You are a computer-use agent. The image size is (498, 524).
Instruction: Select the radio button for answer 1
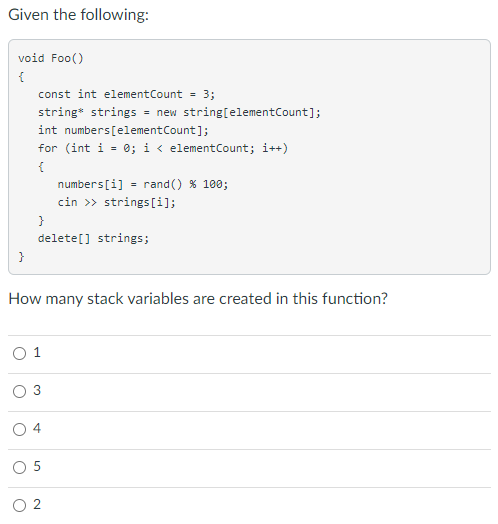[19, 353]
